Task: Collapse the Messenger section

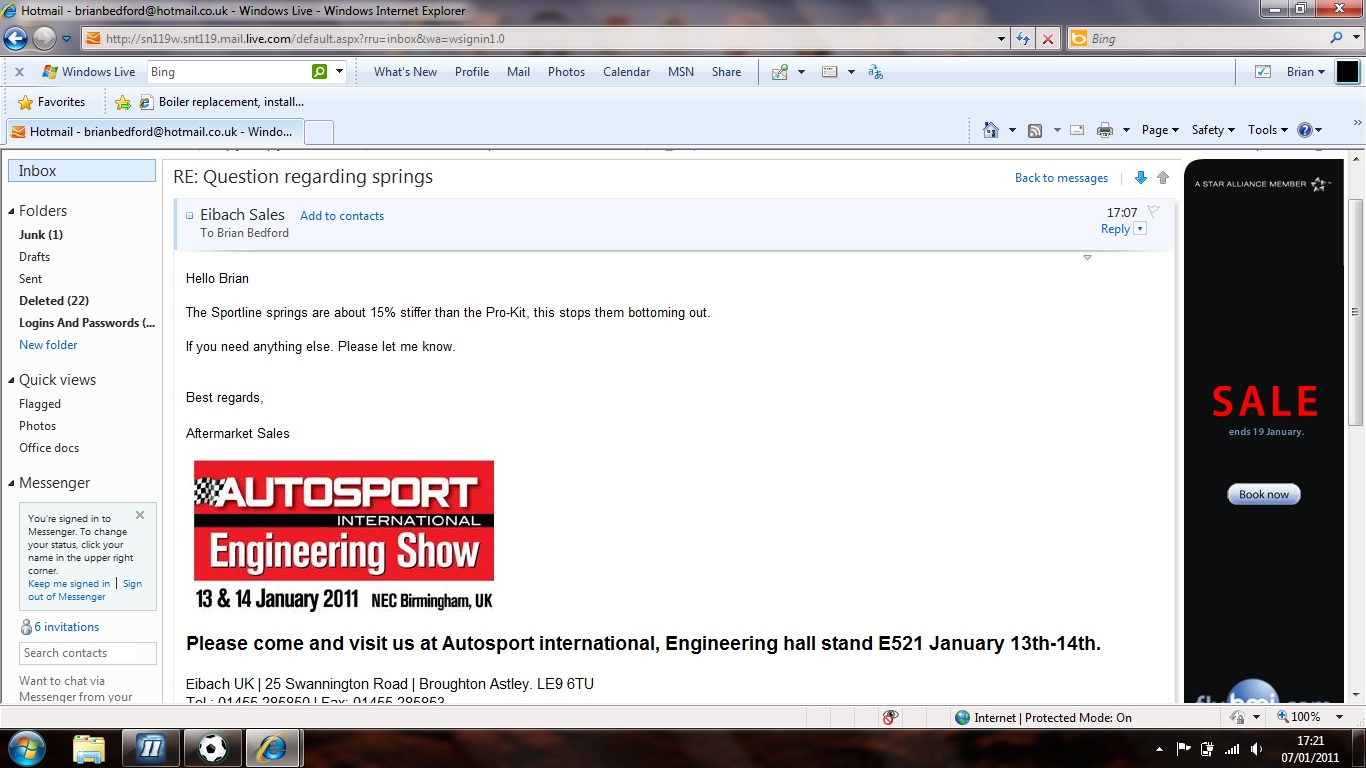Action: 11,484
